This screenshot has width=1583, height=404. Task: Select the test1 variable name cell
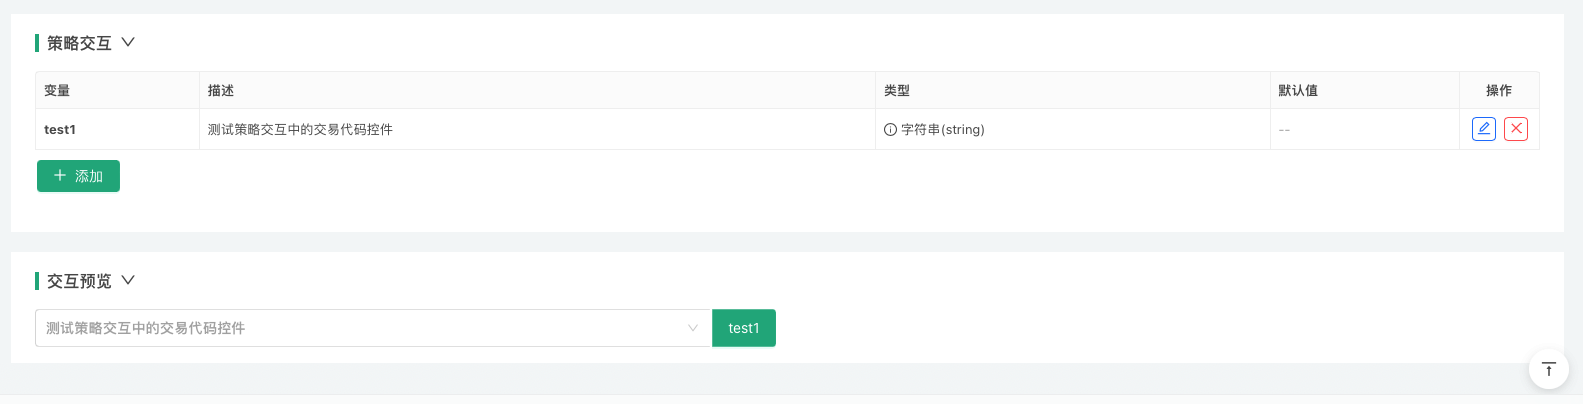pos(60,130)
